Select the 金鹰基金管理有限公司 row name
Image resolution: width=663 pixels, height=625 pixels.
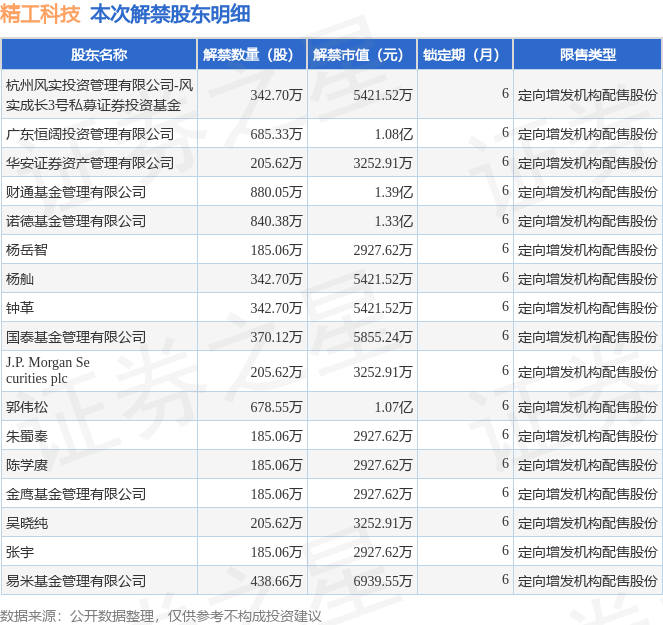(76, 494)
